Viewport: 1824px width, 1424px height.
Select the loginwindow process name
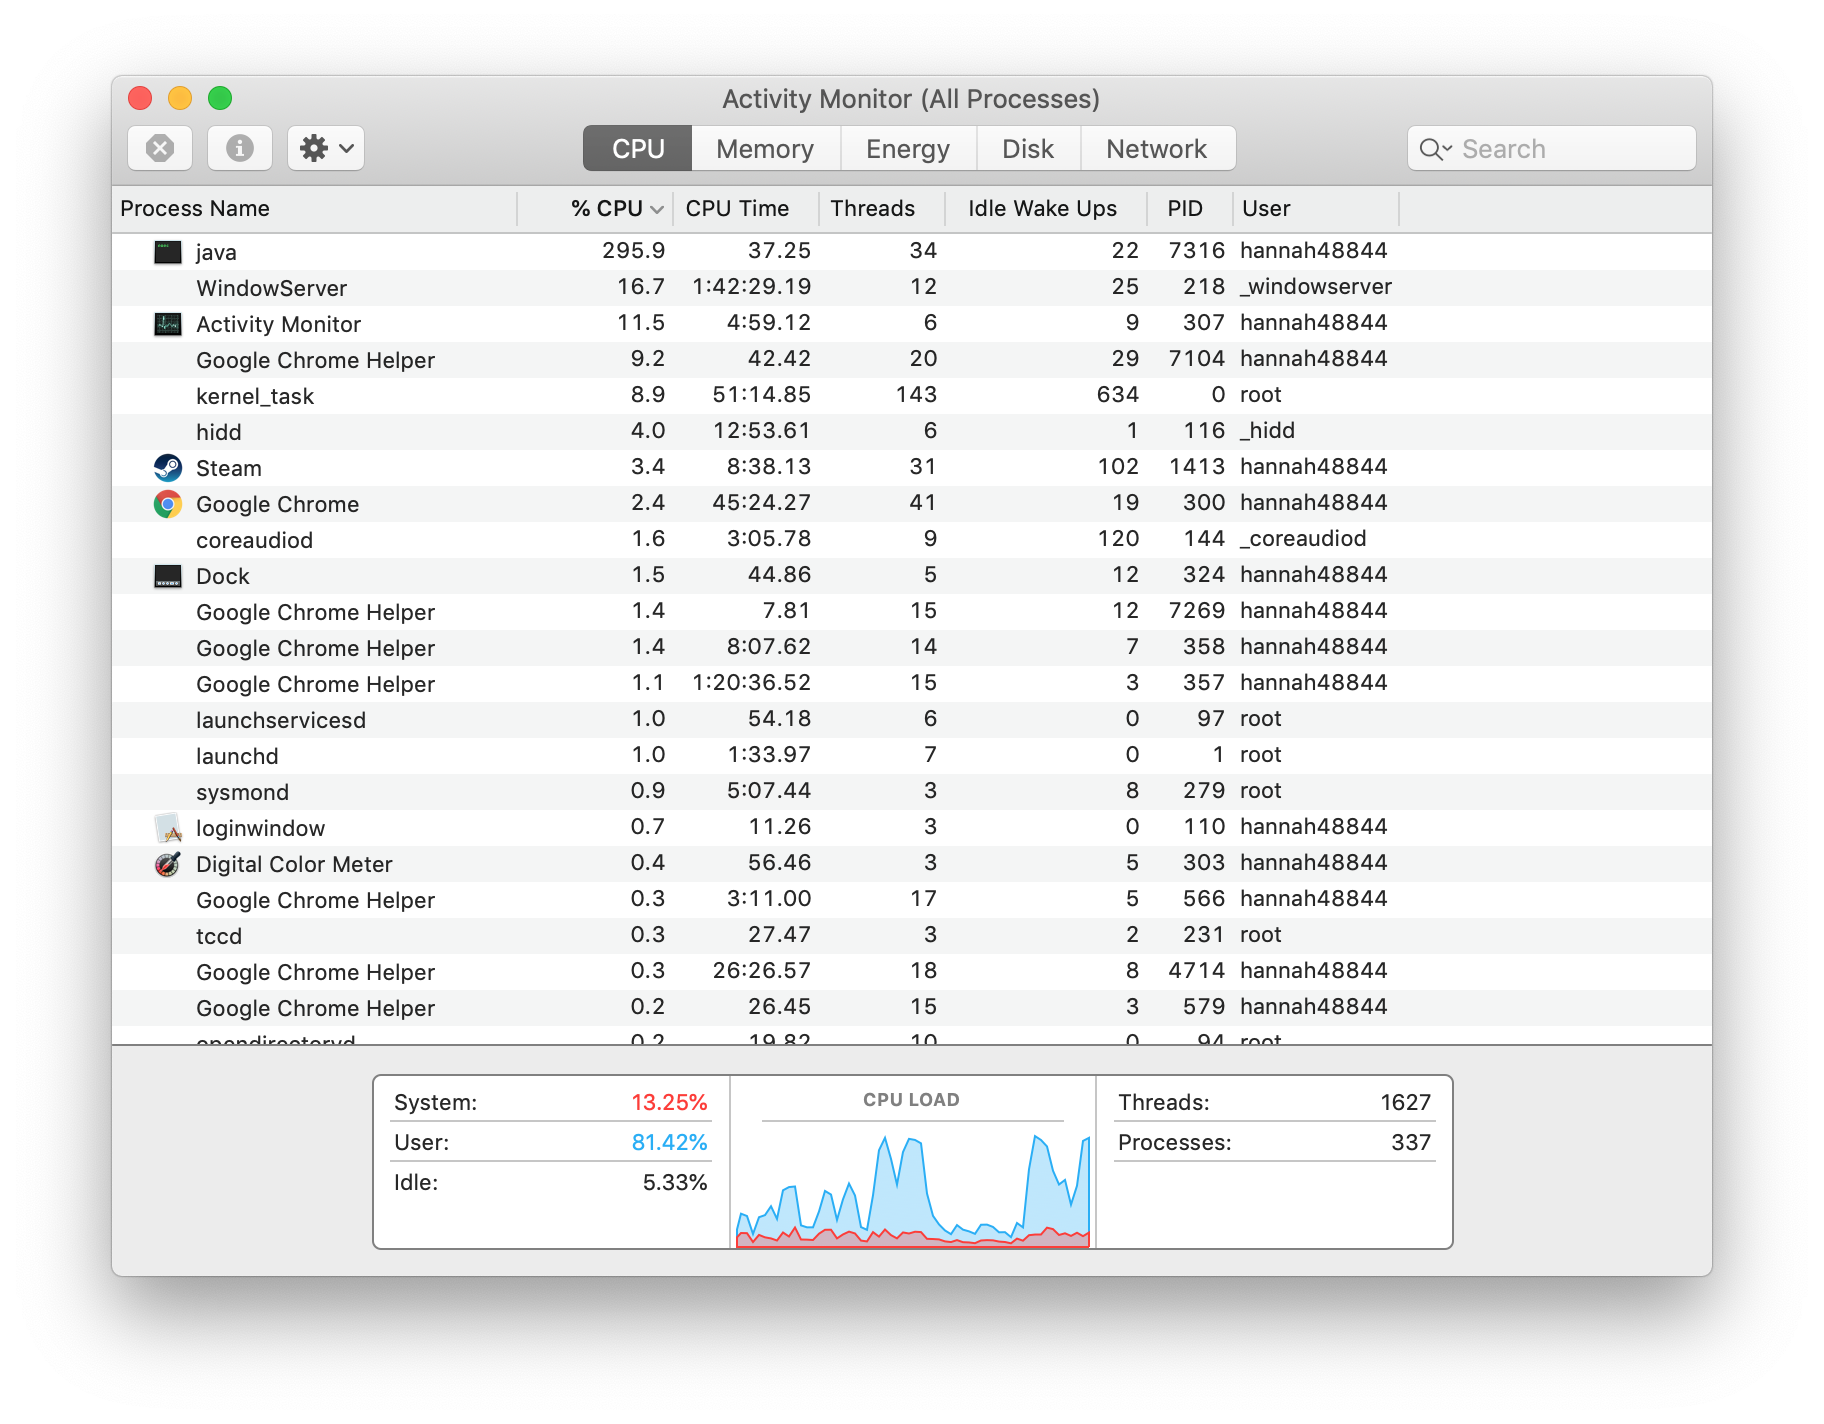tap(260, 828)
